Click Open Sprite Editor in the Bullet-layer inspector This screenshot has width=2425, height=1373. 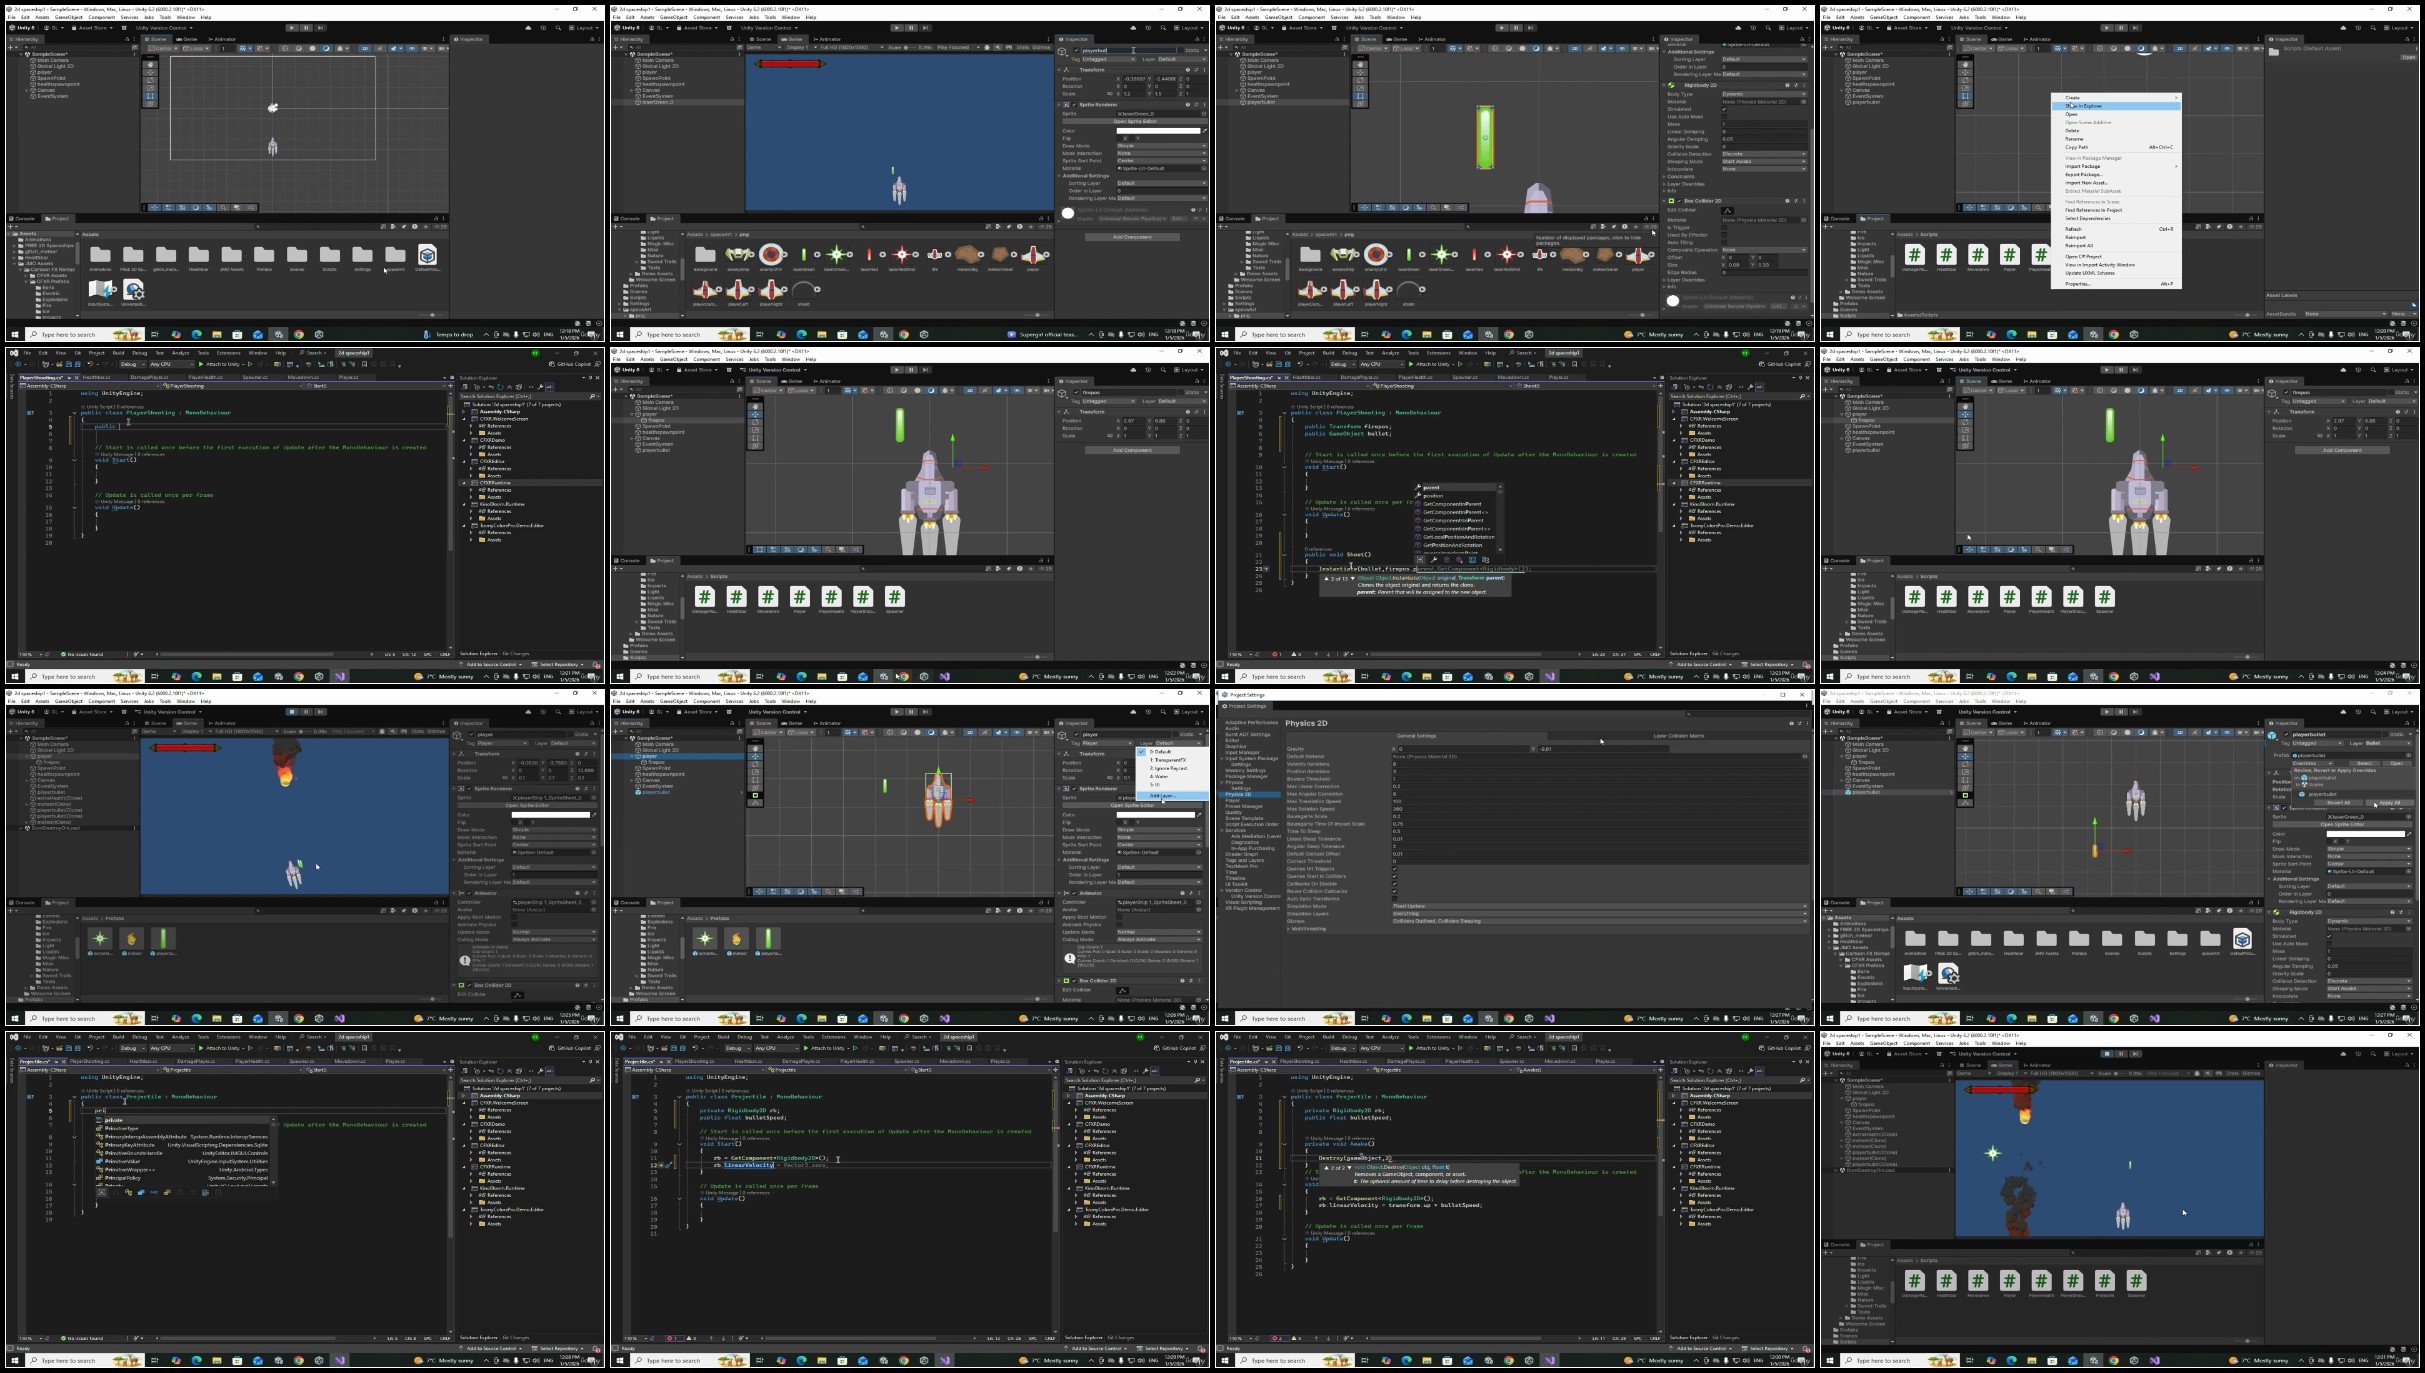click(x=2342, y=824)
